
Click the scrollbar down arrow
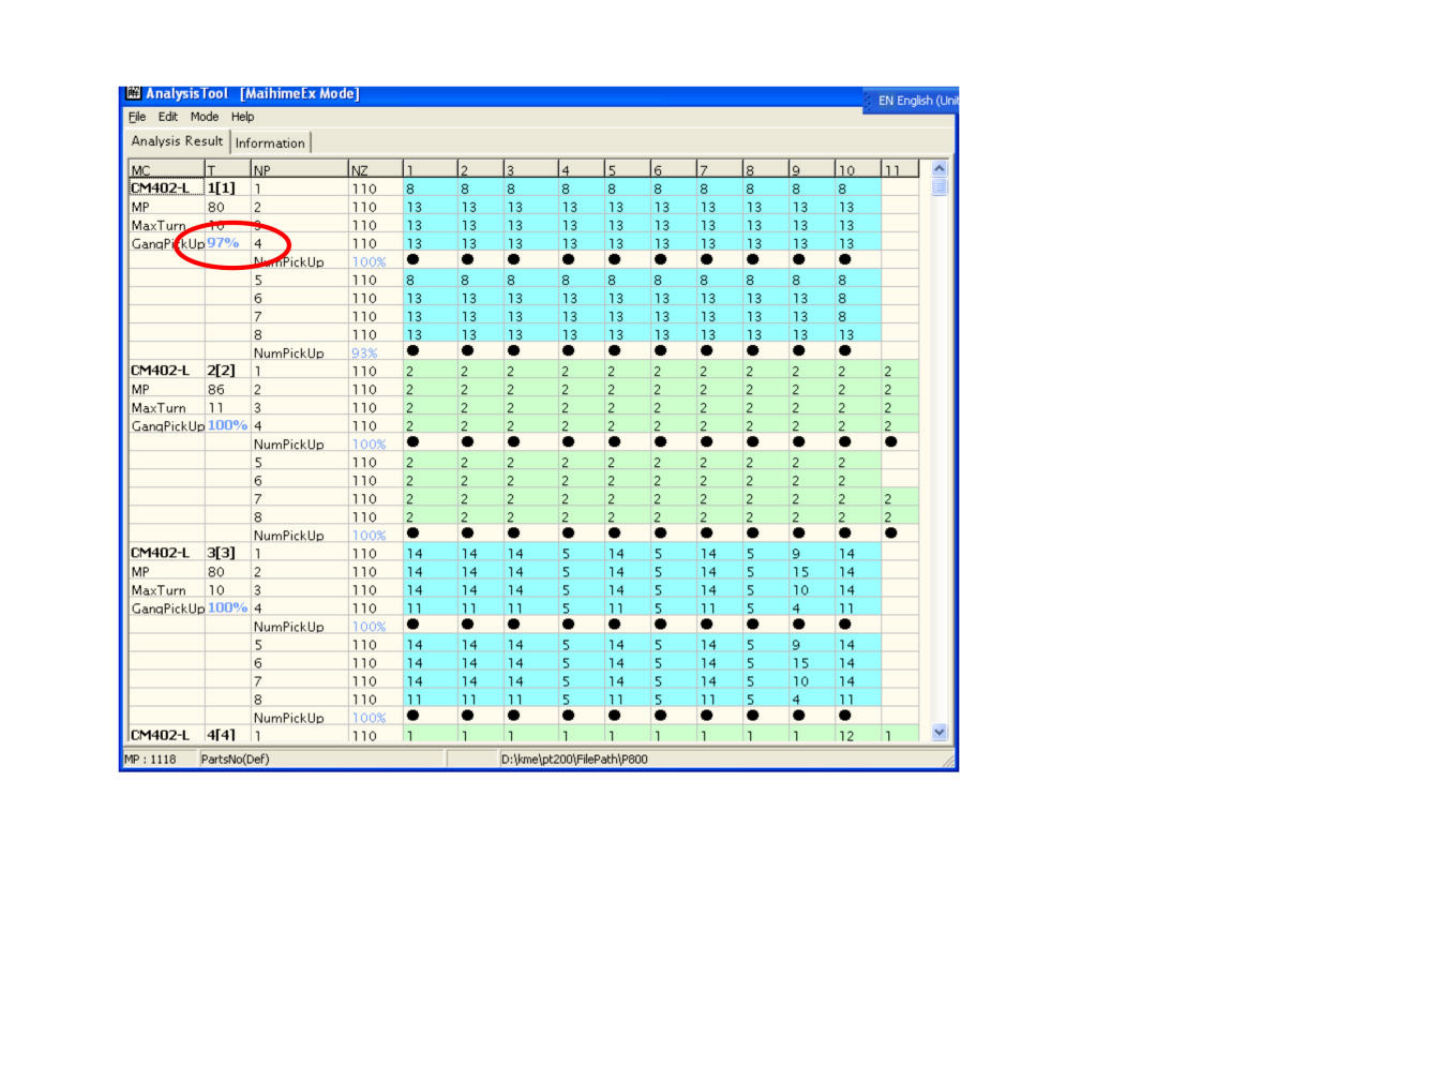(x=939, y=732)
